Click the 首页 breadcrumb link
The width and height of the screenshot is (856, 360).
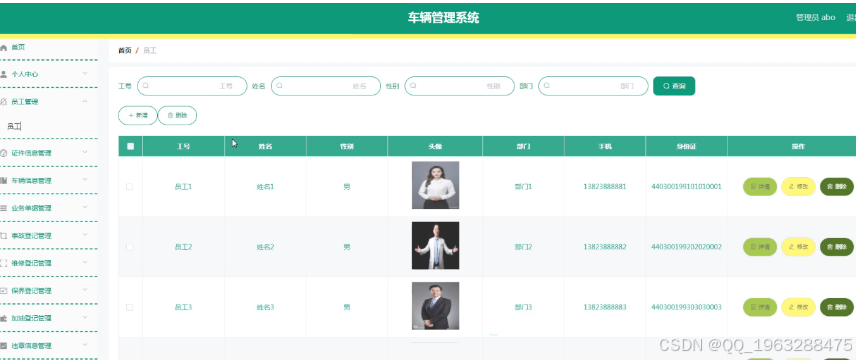click(124, 50)
